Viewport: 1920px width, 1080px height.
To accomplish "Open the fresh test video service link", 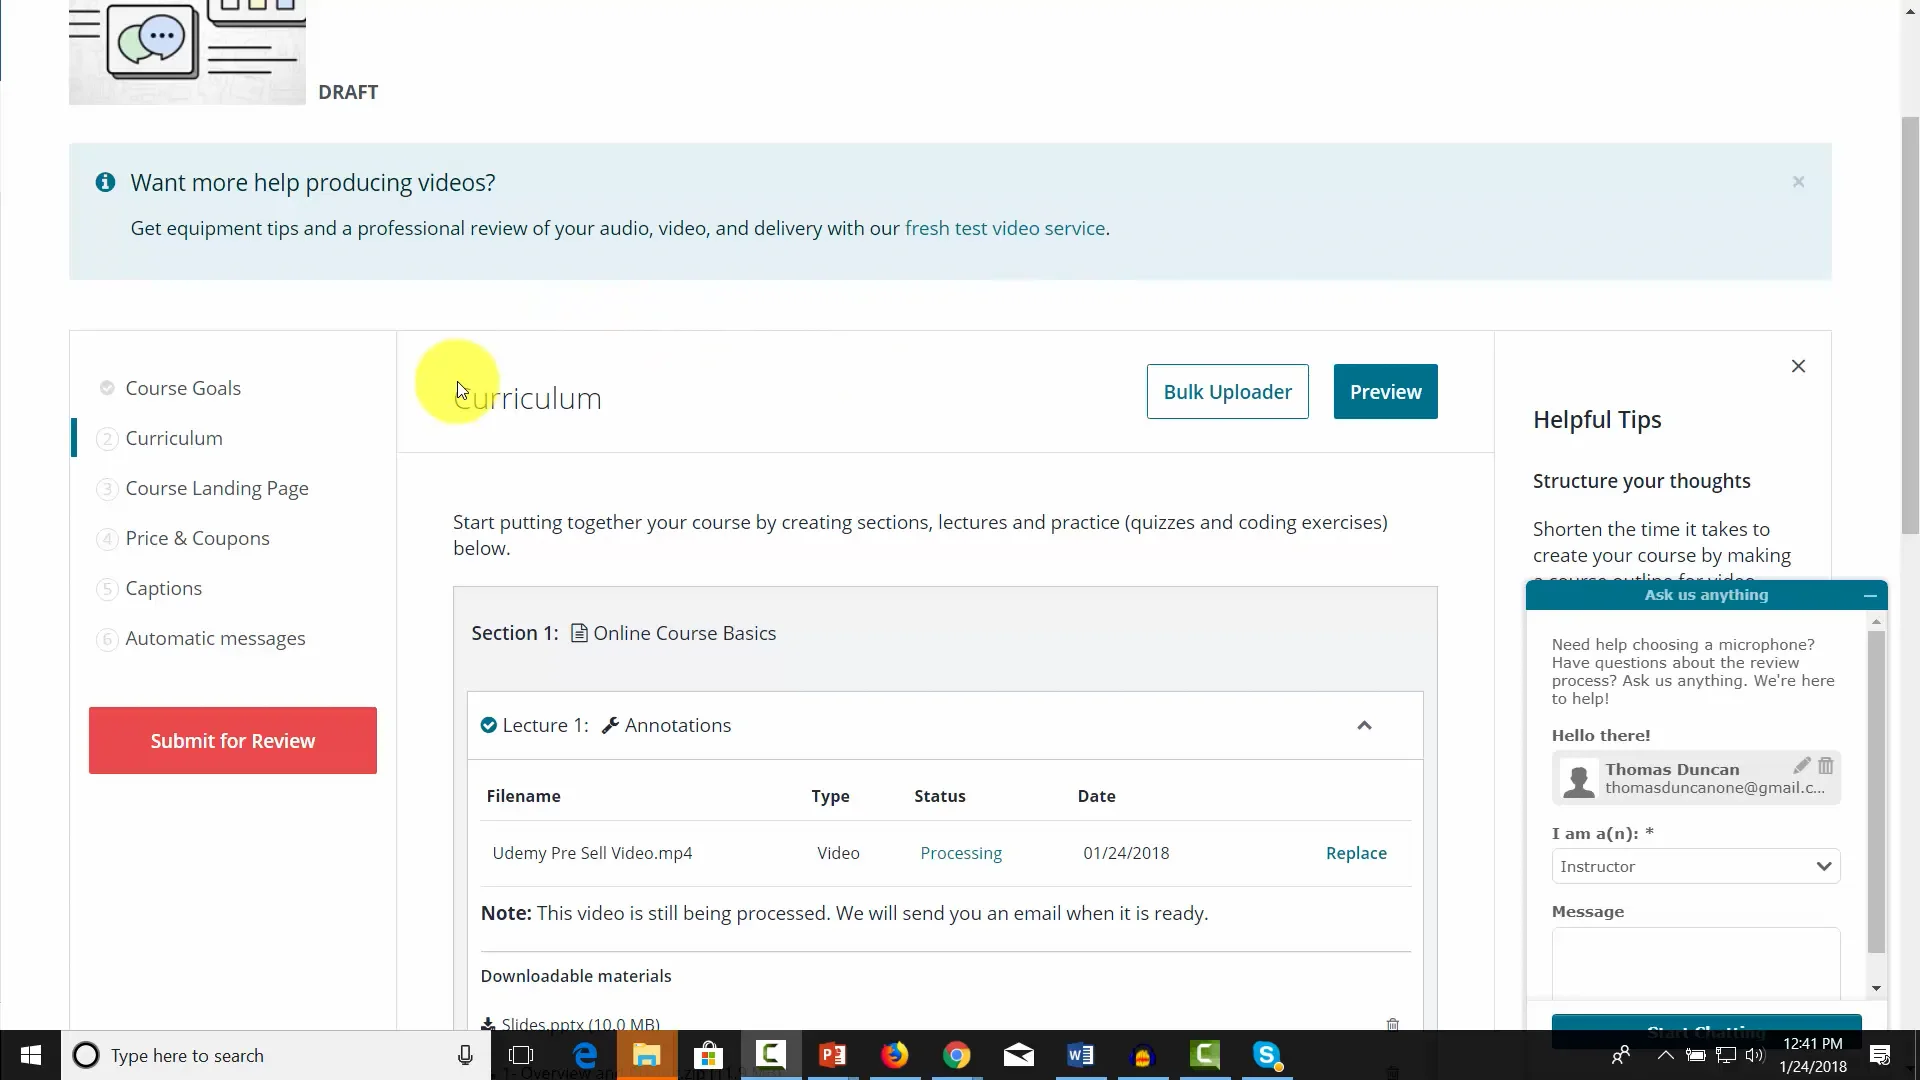I will [x=1005, y=228].
